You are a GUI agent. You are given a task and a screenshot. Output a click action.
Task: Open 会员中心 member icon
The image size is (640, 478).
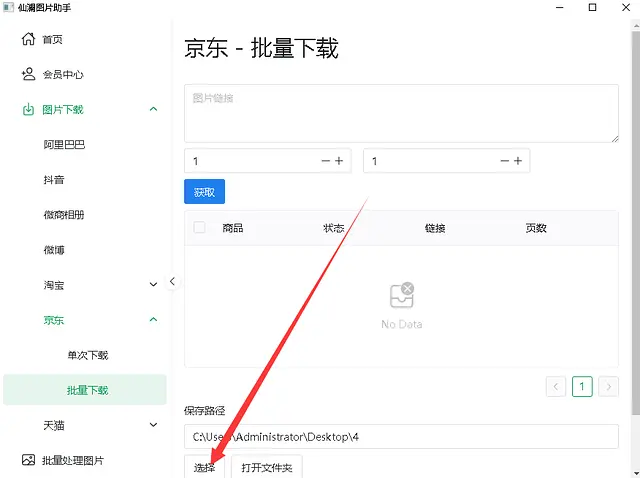(28, 74)
